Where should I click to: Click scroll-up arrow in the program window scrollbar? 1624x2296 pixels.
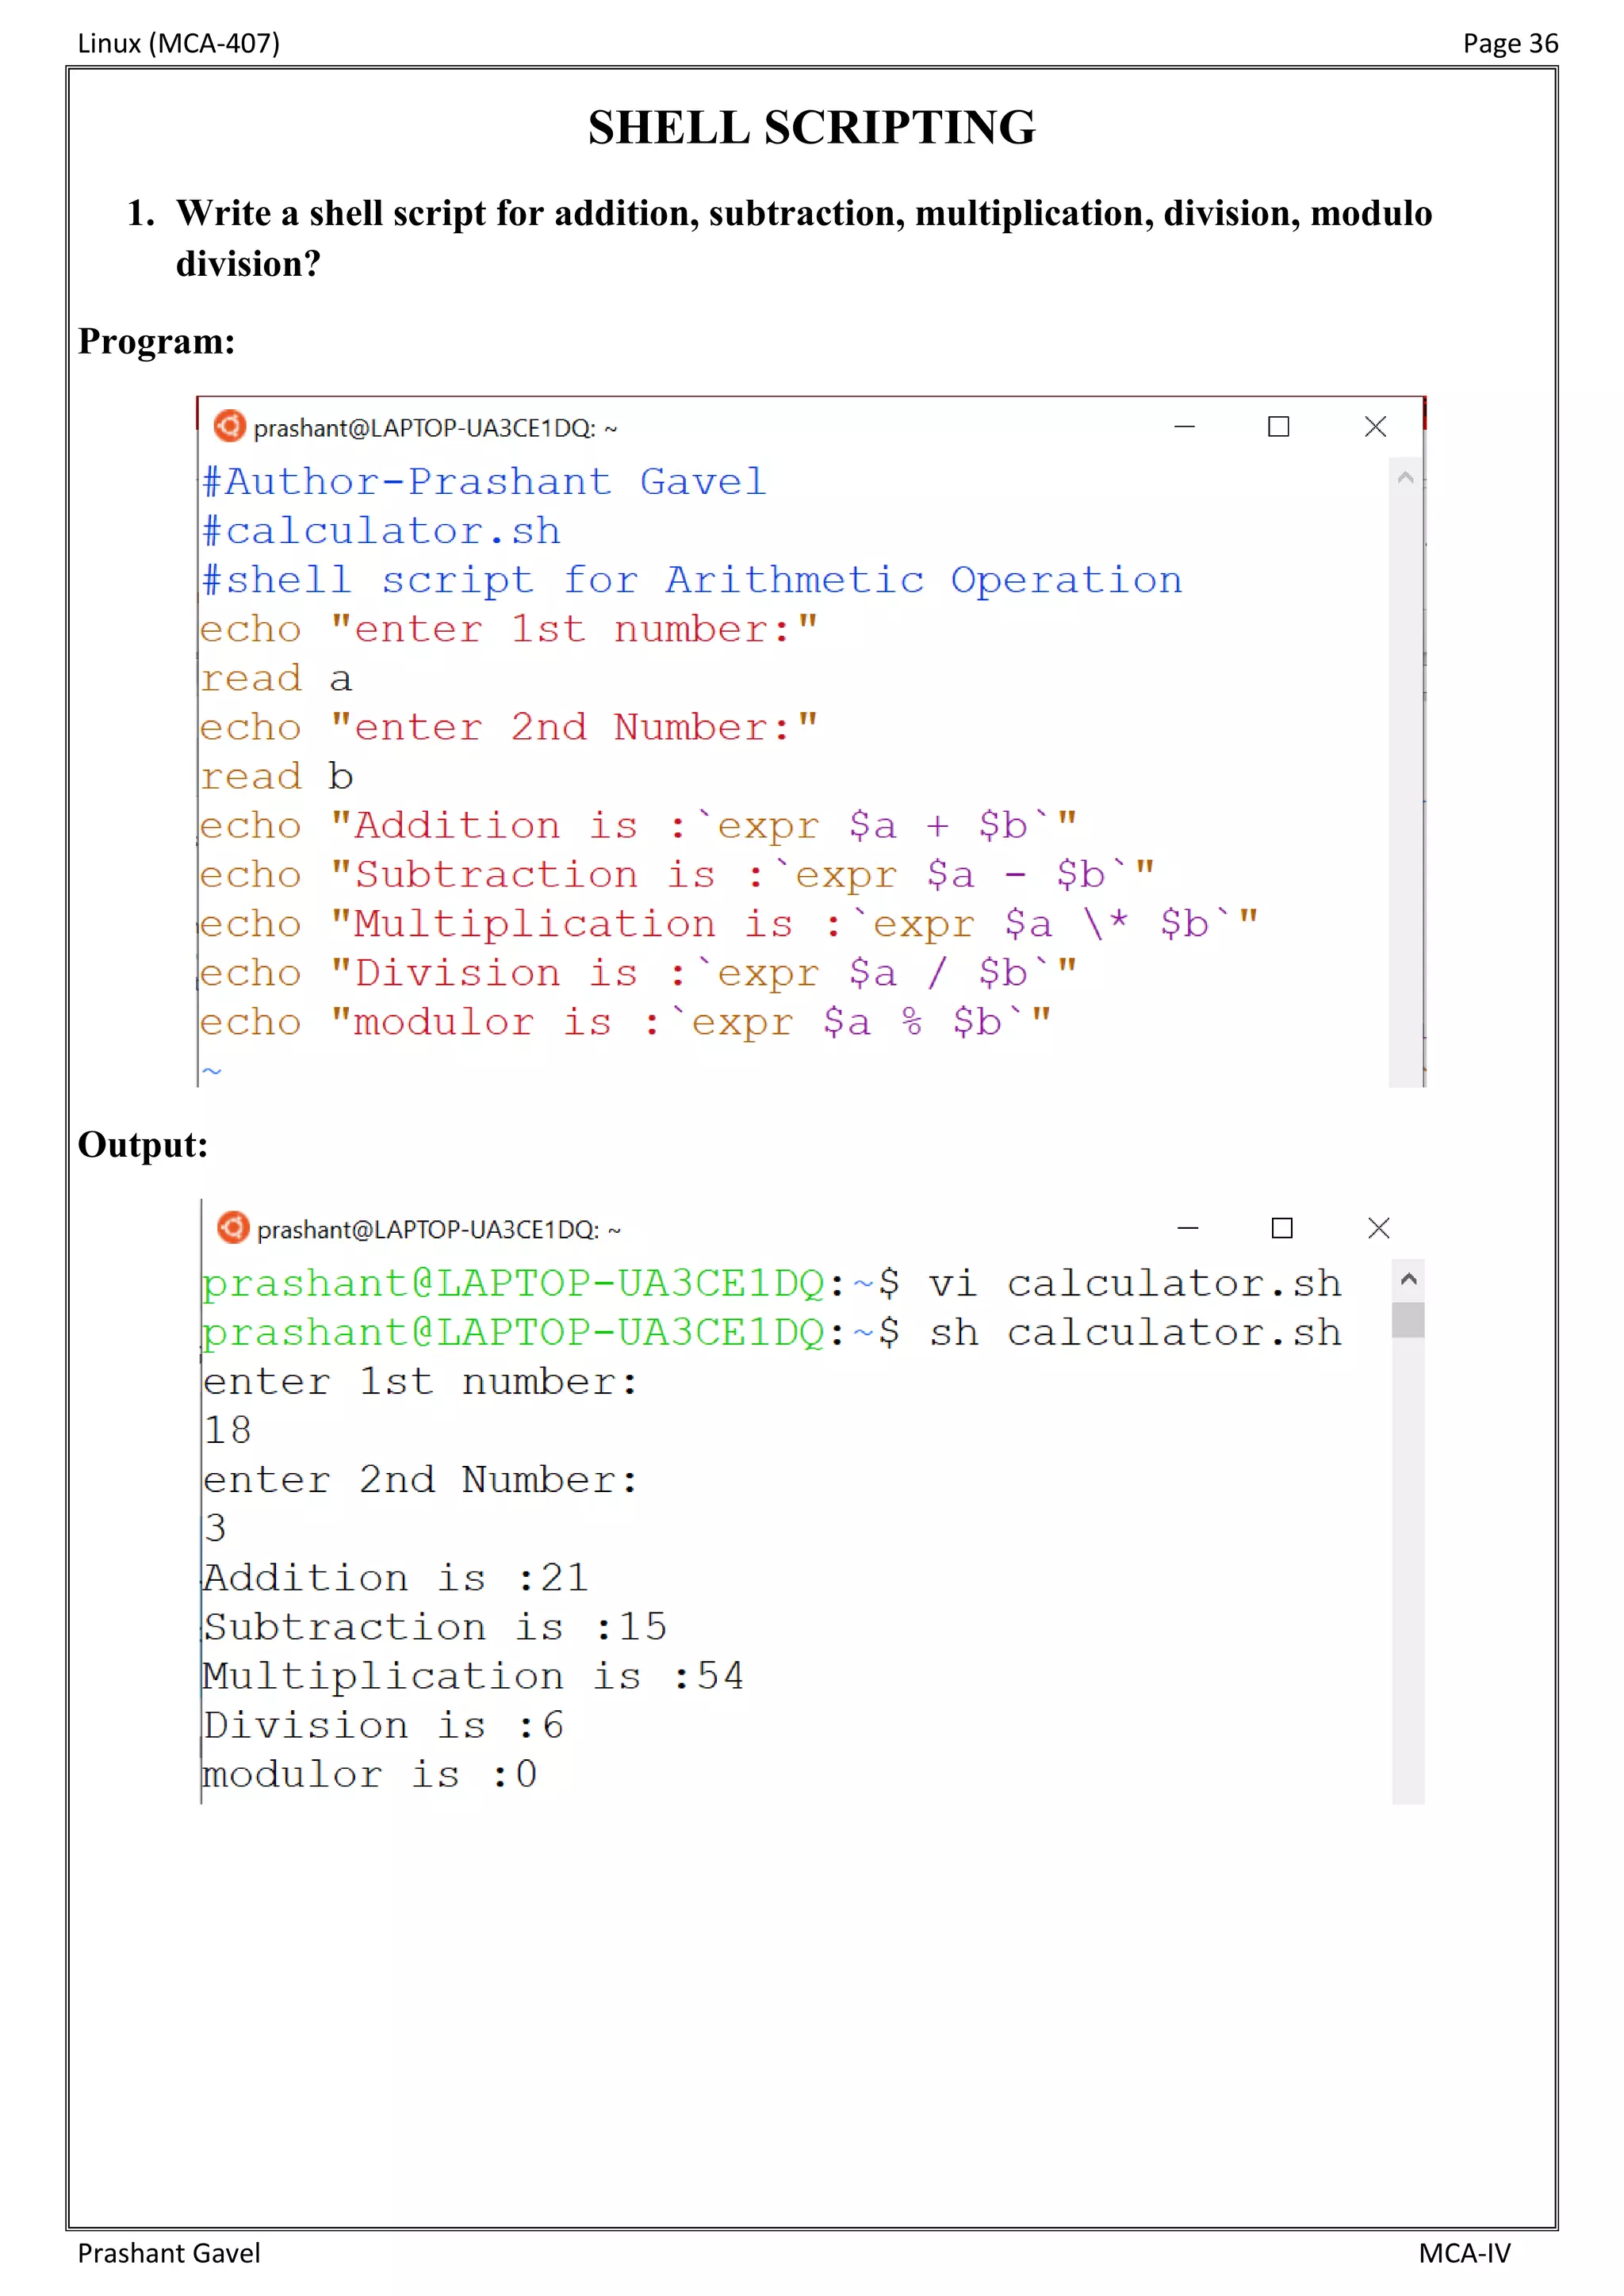[1405, 478]
